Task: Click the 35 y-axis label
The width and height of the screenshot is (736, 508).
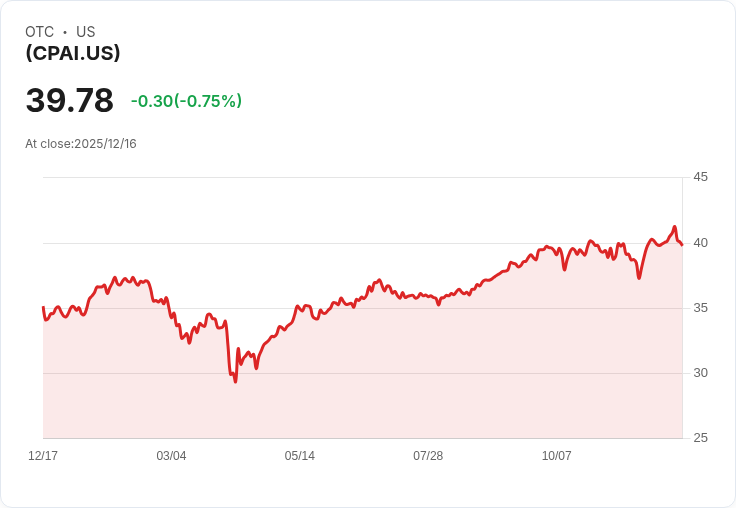Action: [700, 308]
